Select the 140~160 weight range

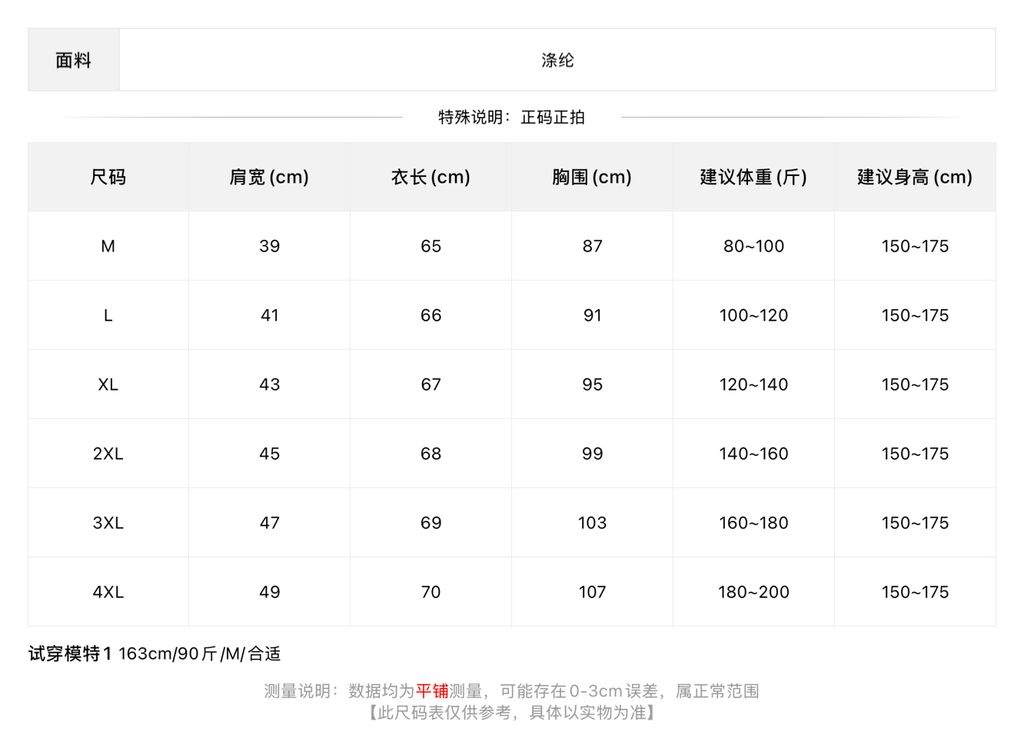[x=754, y=454]
